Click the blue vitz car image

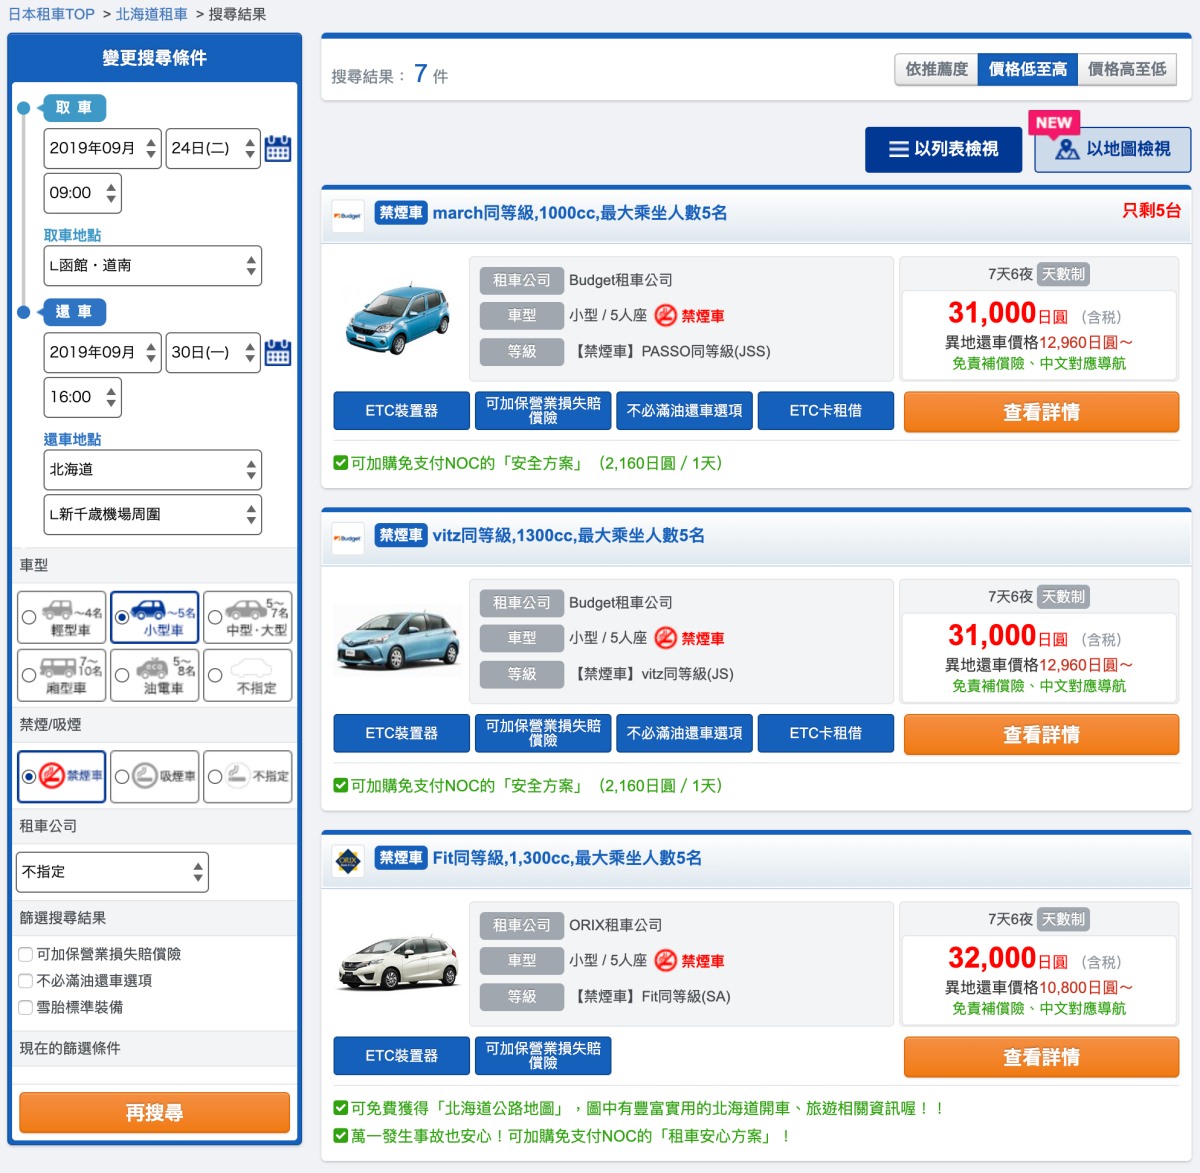point(398,640)
